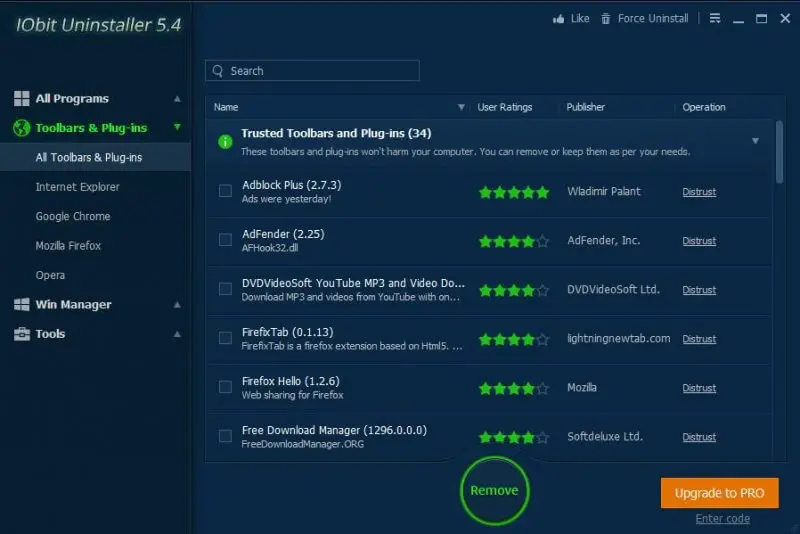Expand the All Programs section arrow
This screenshot has width=800, height=534.
[x=177, y=99]
